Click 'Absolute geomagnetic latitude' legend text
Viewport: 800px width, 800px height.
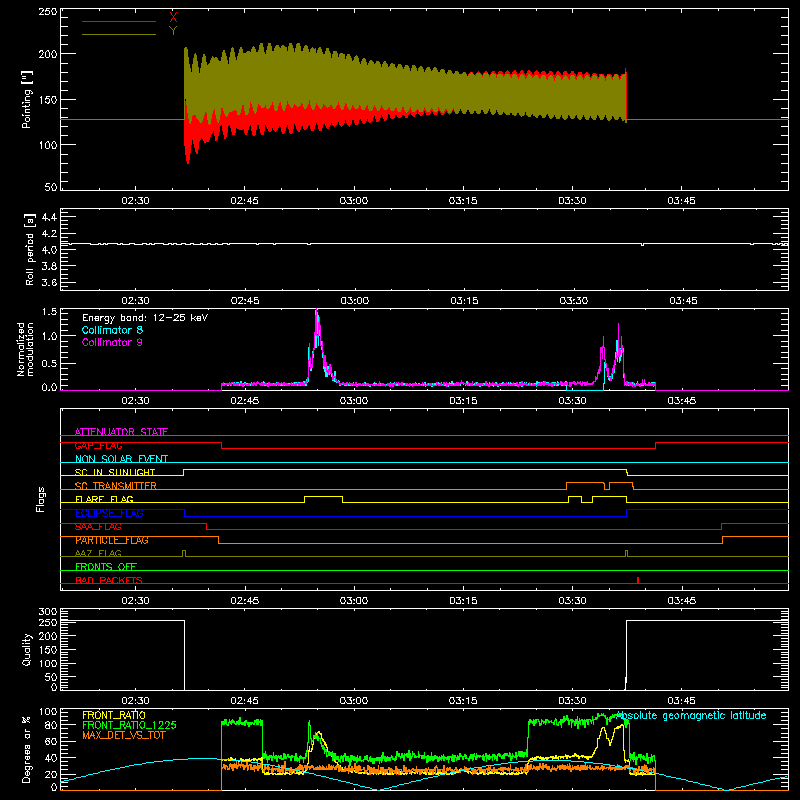point(691,716)
